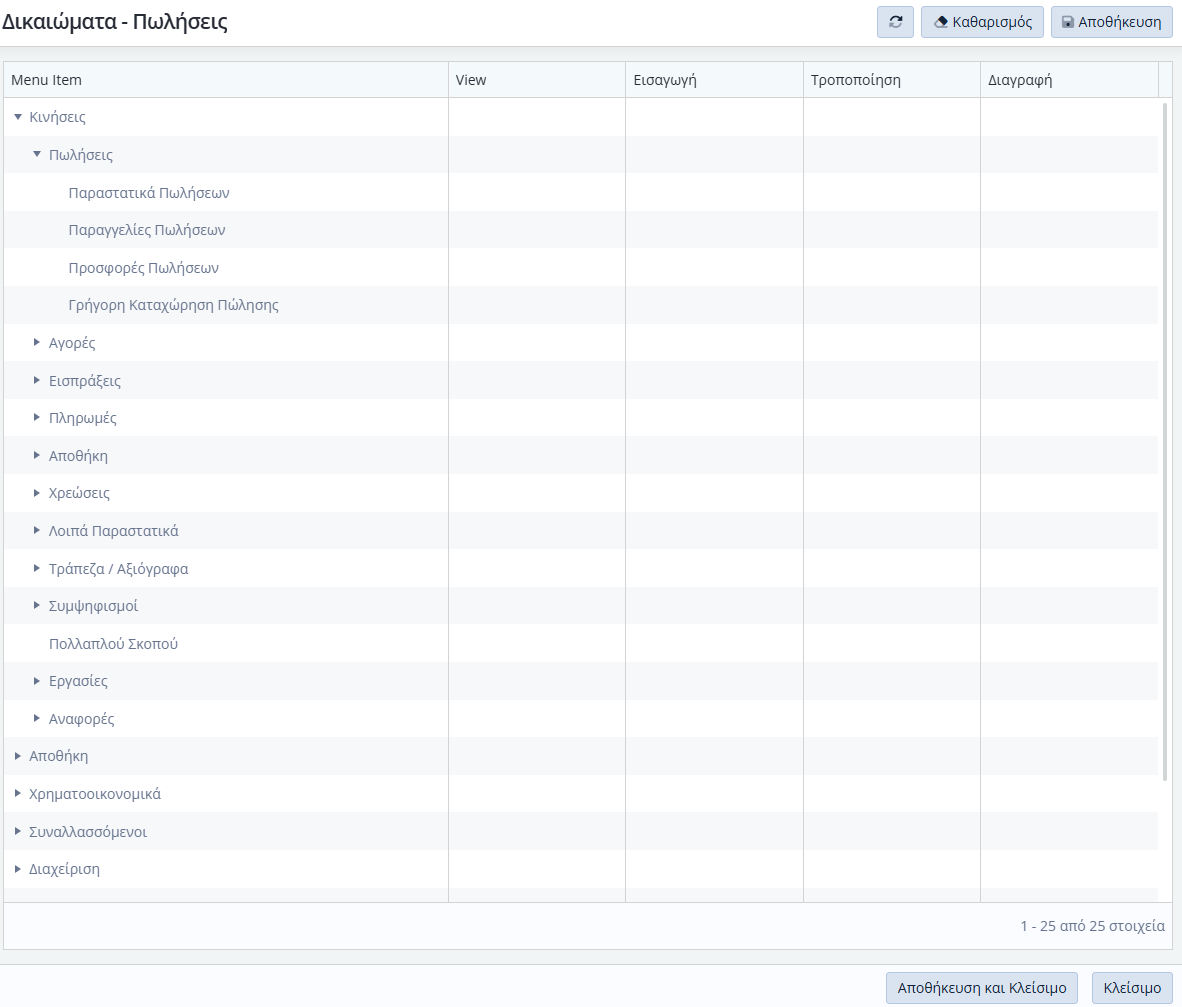Click the grid vertical scrollbar

coord(1165,442)
